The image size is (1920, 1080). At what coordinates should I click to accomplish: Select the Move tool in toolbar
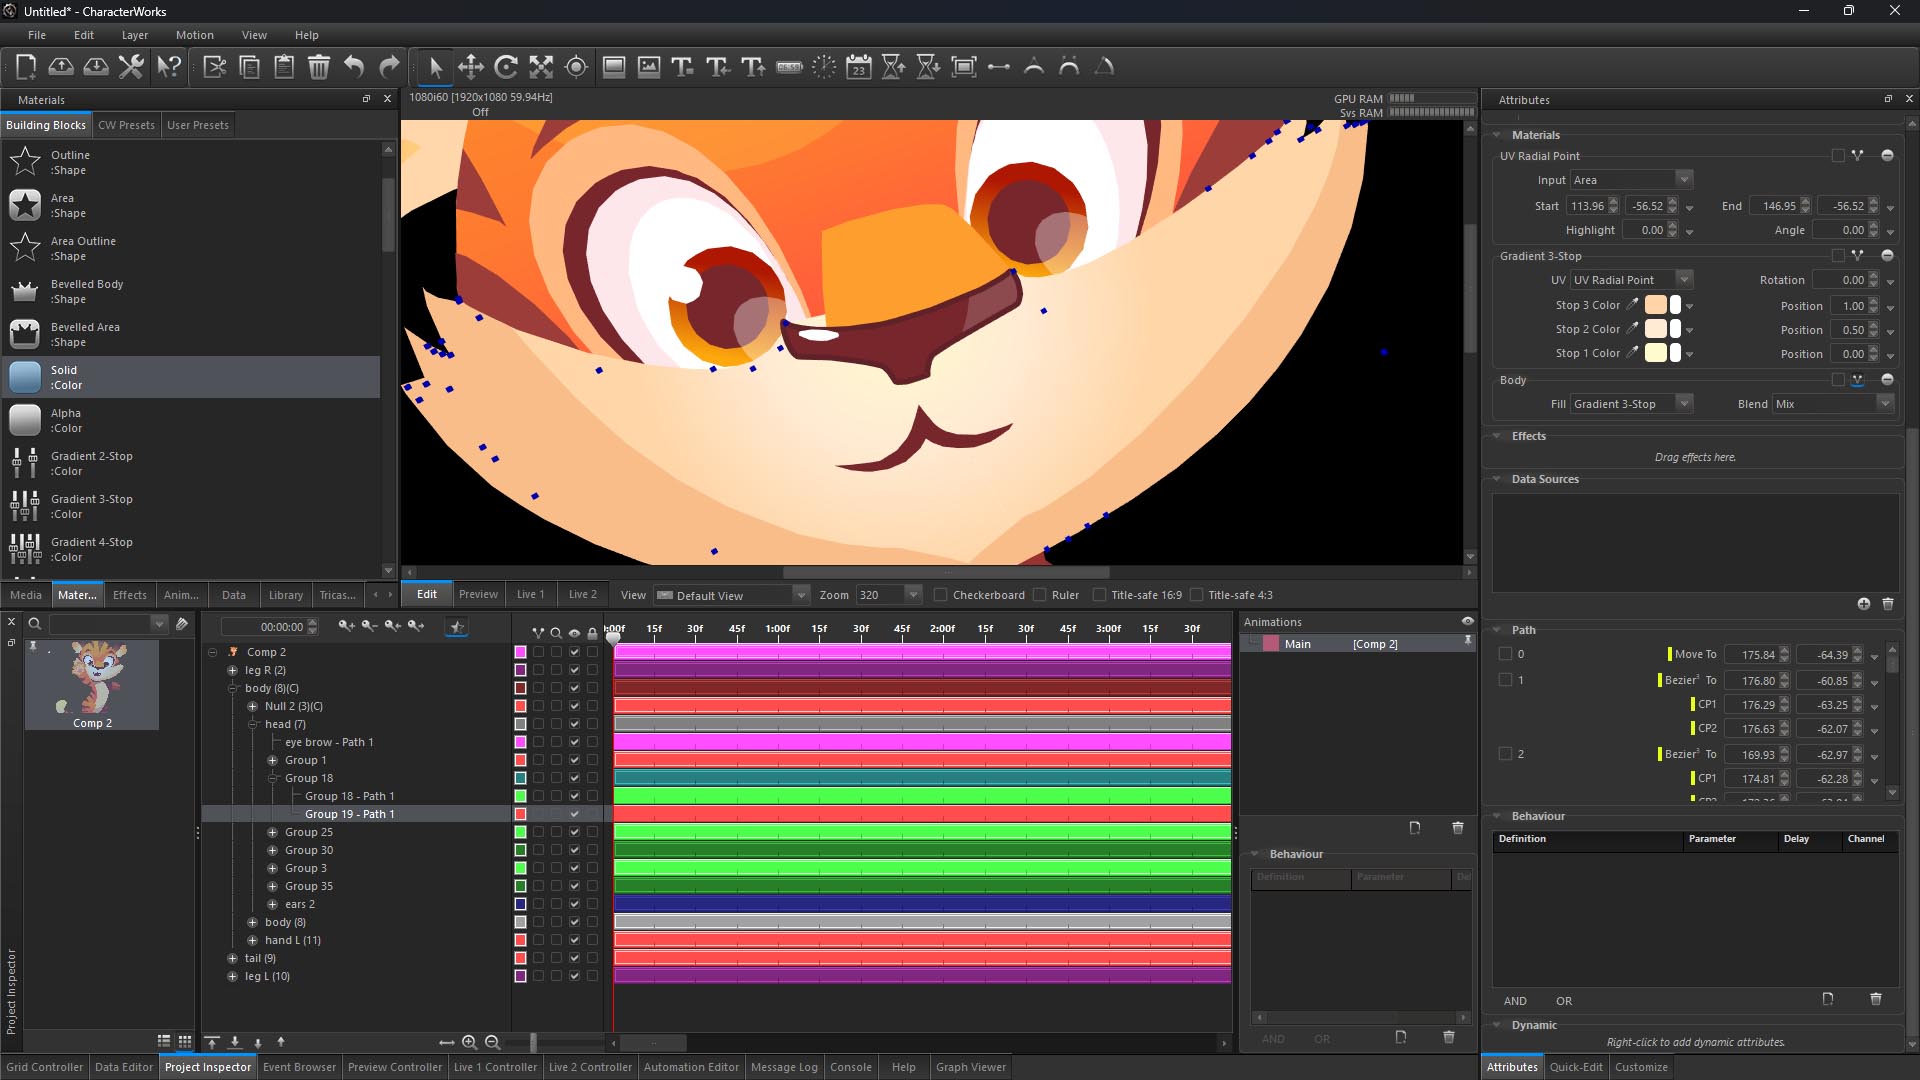(x=470, y=67)
